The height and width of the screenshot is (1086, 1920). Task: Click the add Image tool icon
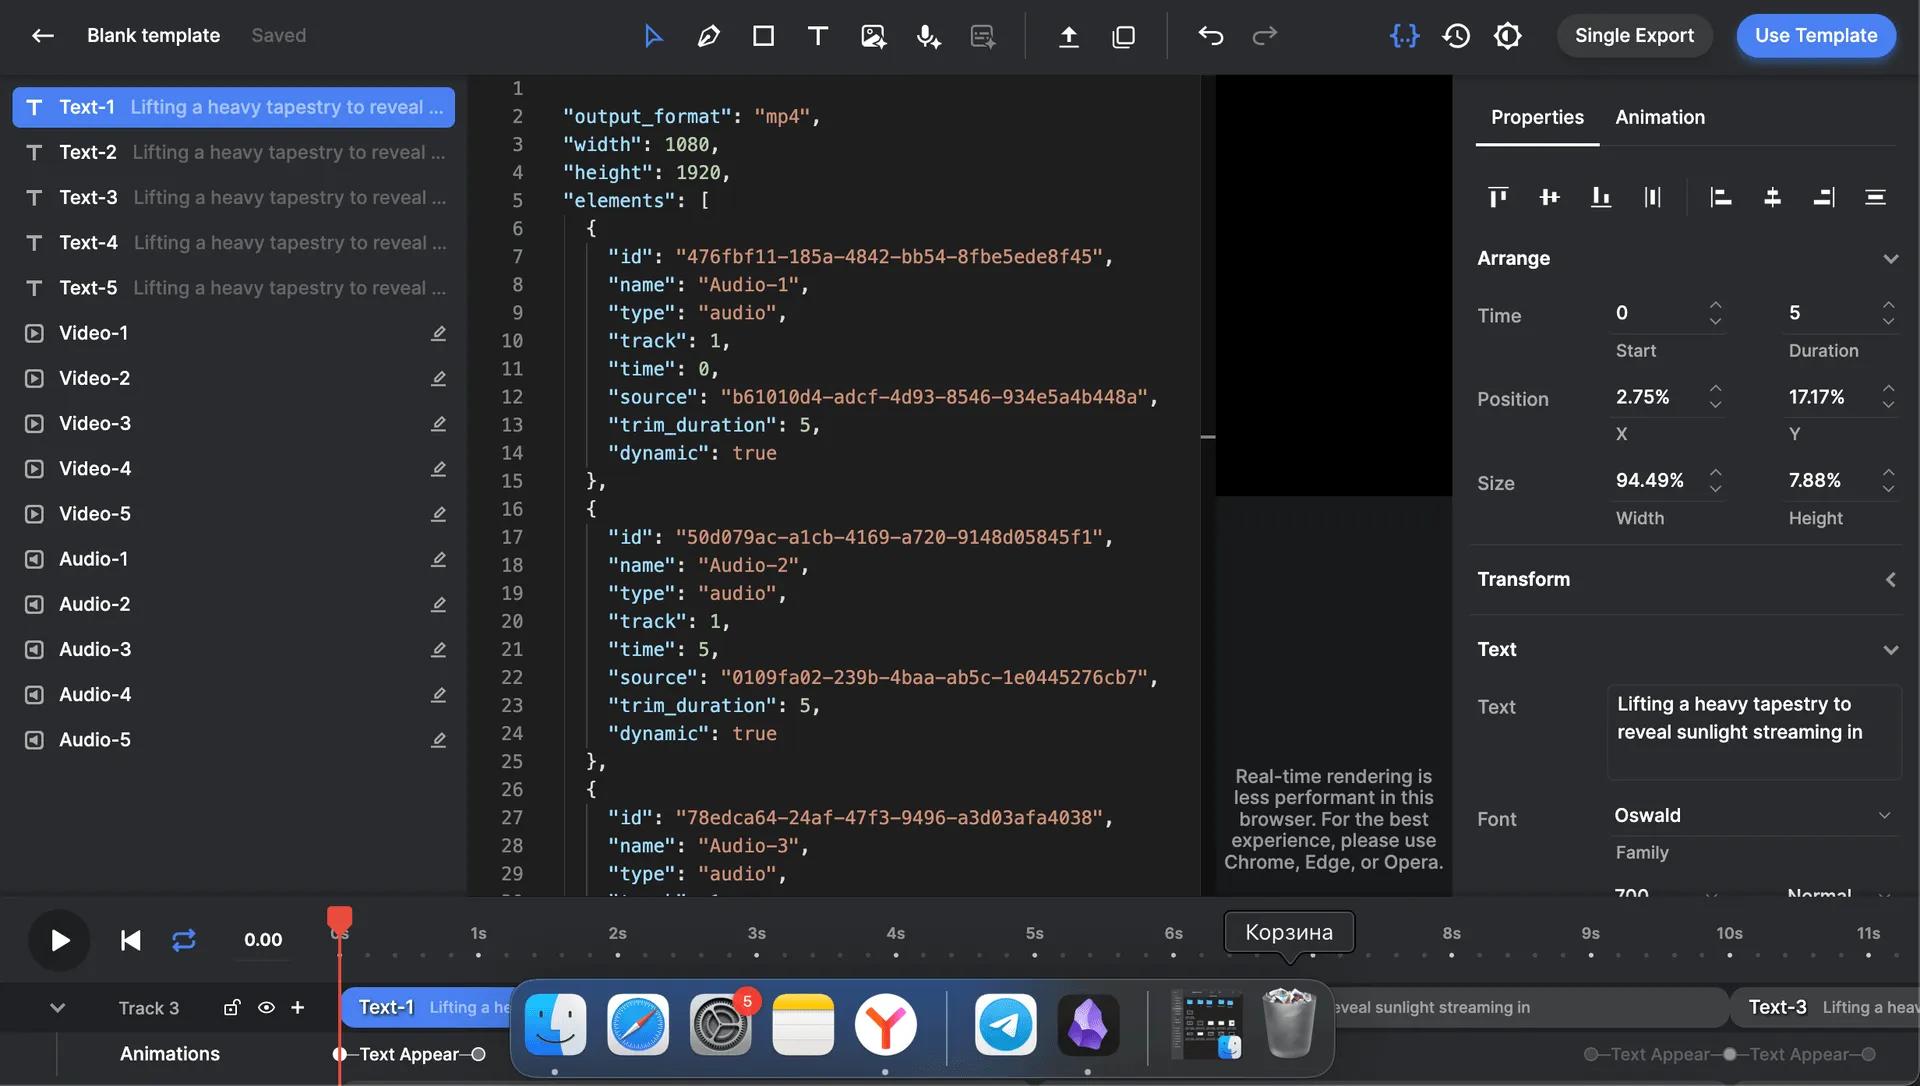coord(873,36)
